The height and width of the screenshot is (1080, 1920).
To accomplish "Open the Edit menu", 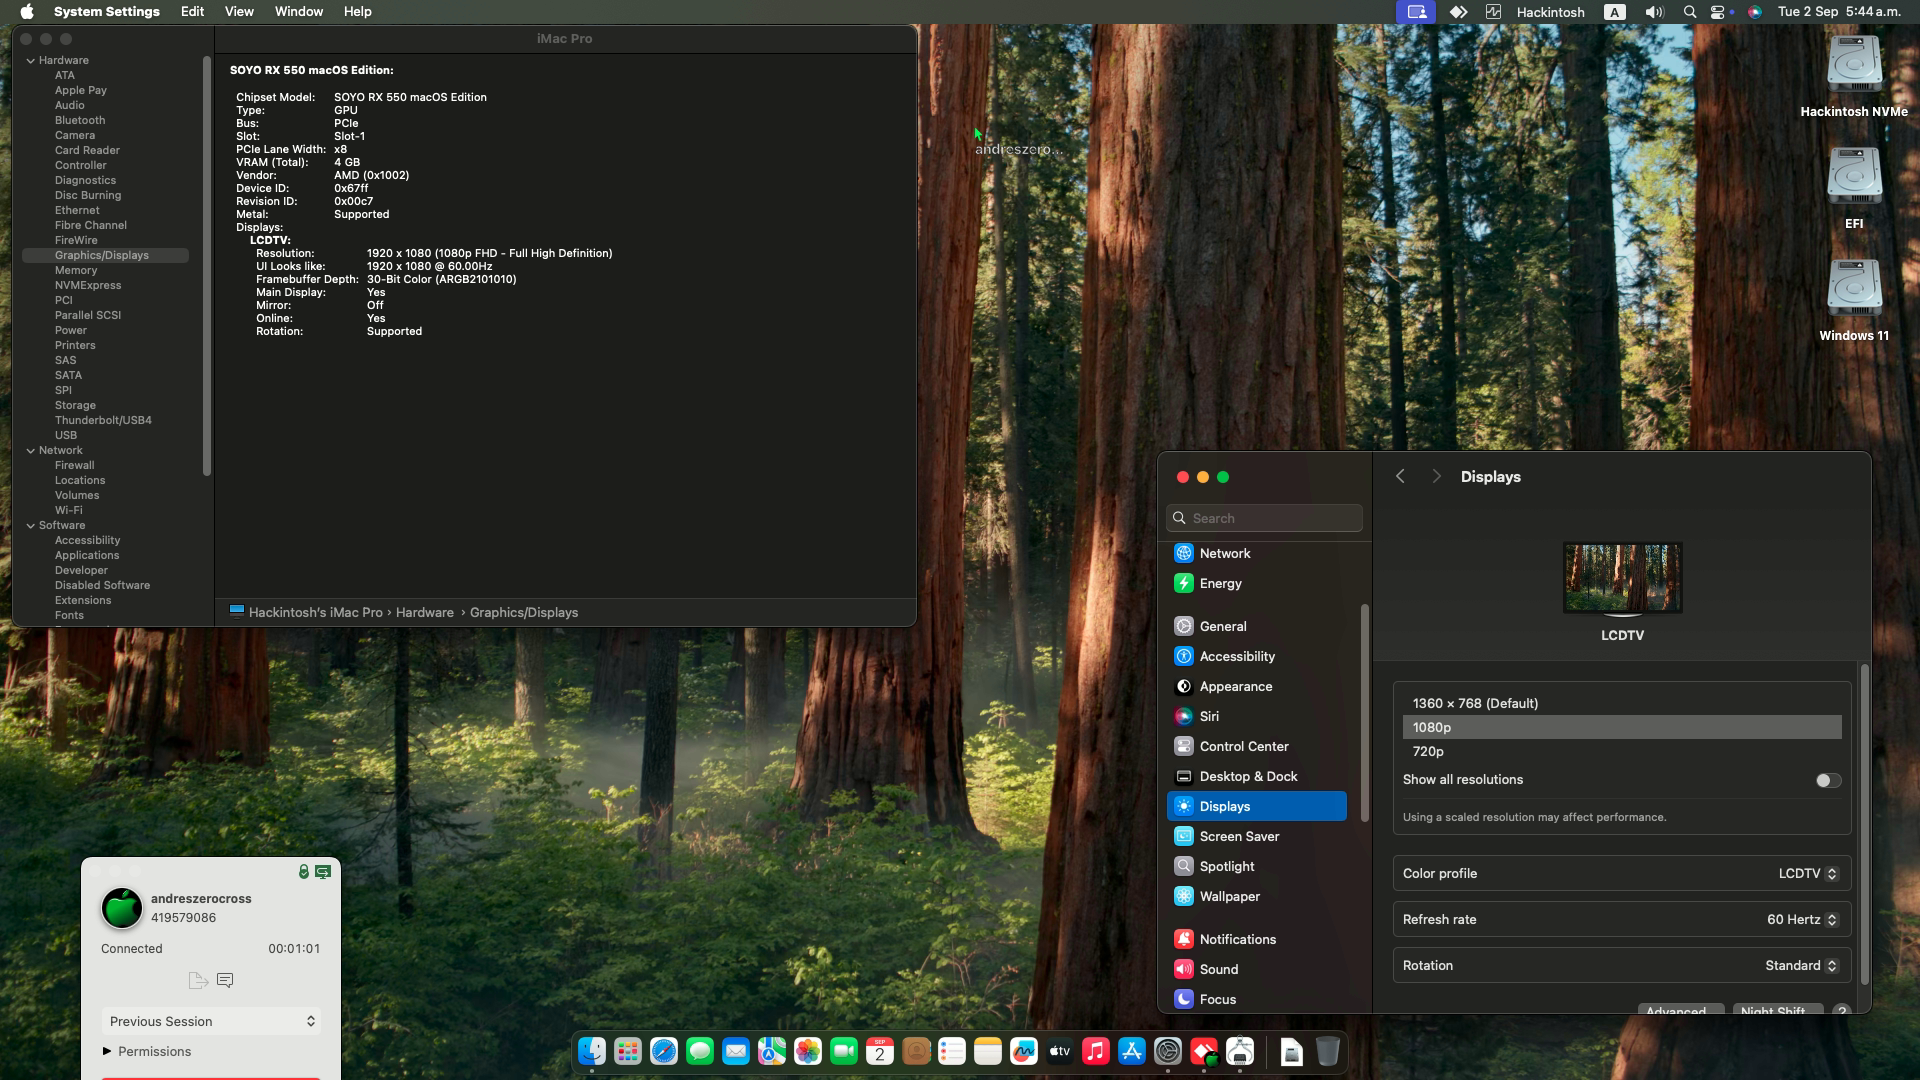I will (x=192, y=12).
